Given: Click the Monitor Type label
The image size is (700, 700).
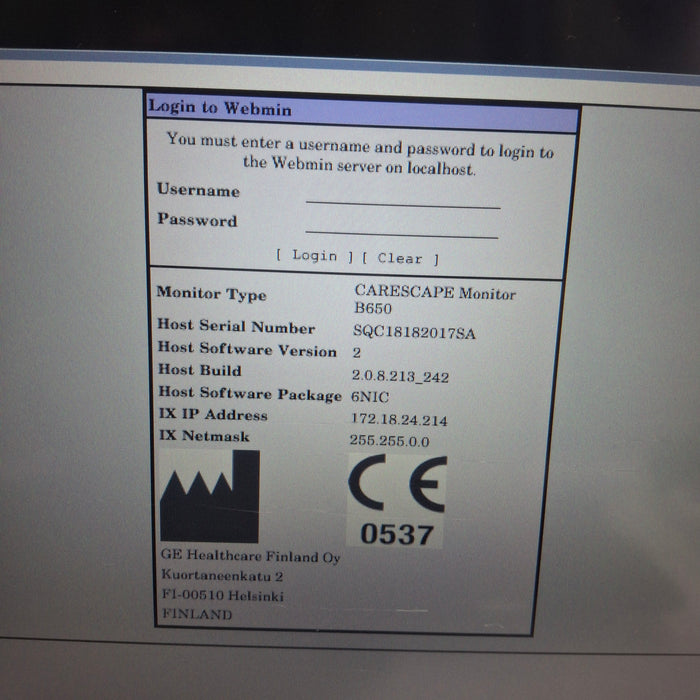Looking at the screenshot, I should pos(211,294).
